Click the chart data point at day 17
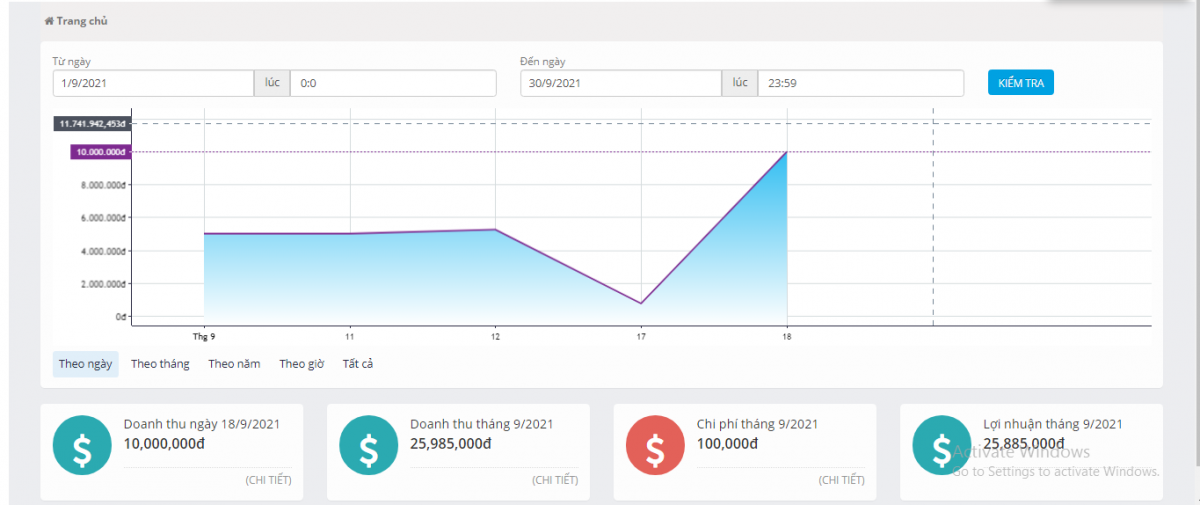 [641, 303]
